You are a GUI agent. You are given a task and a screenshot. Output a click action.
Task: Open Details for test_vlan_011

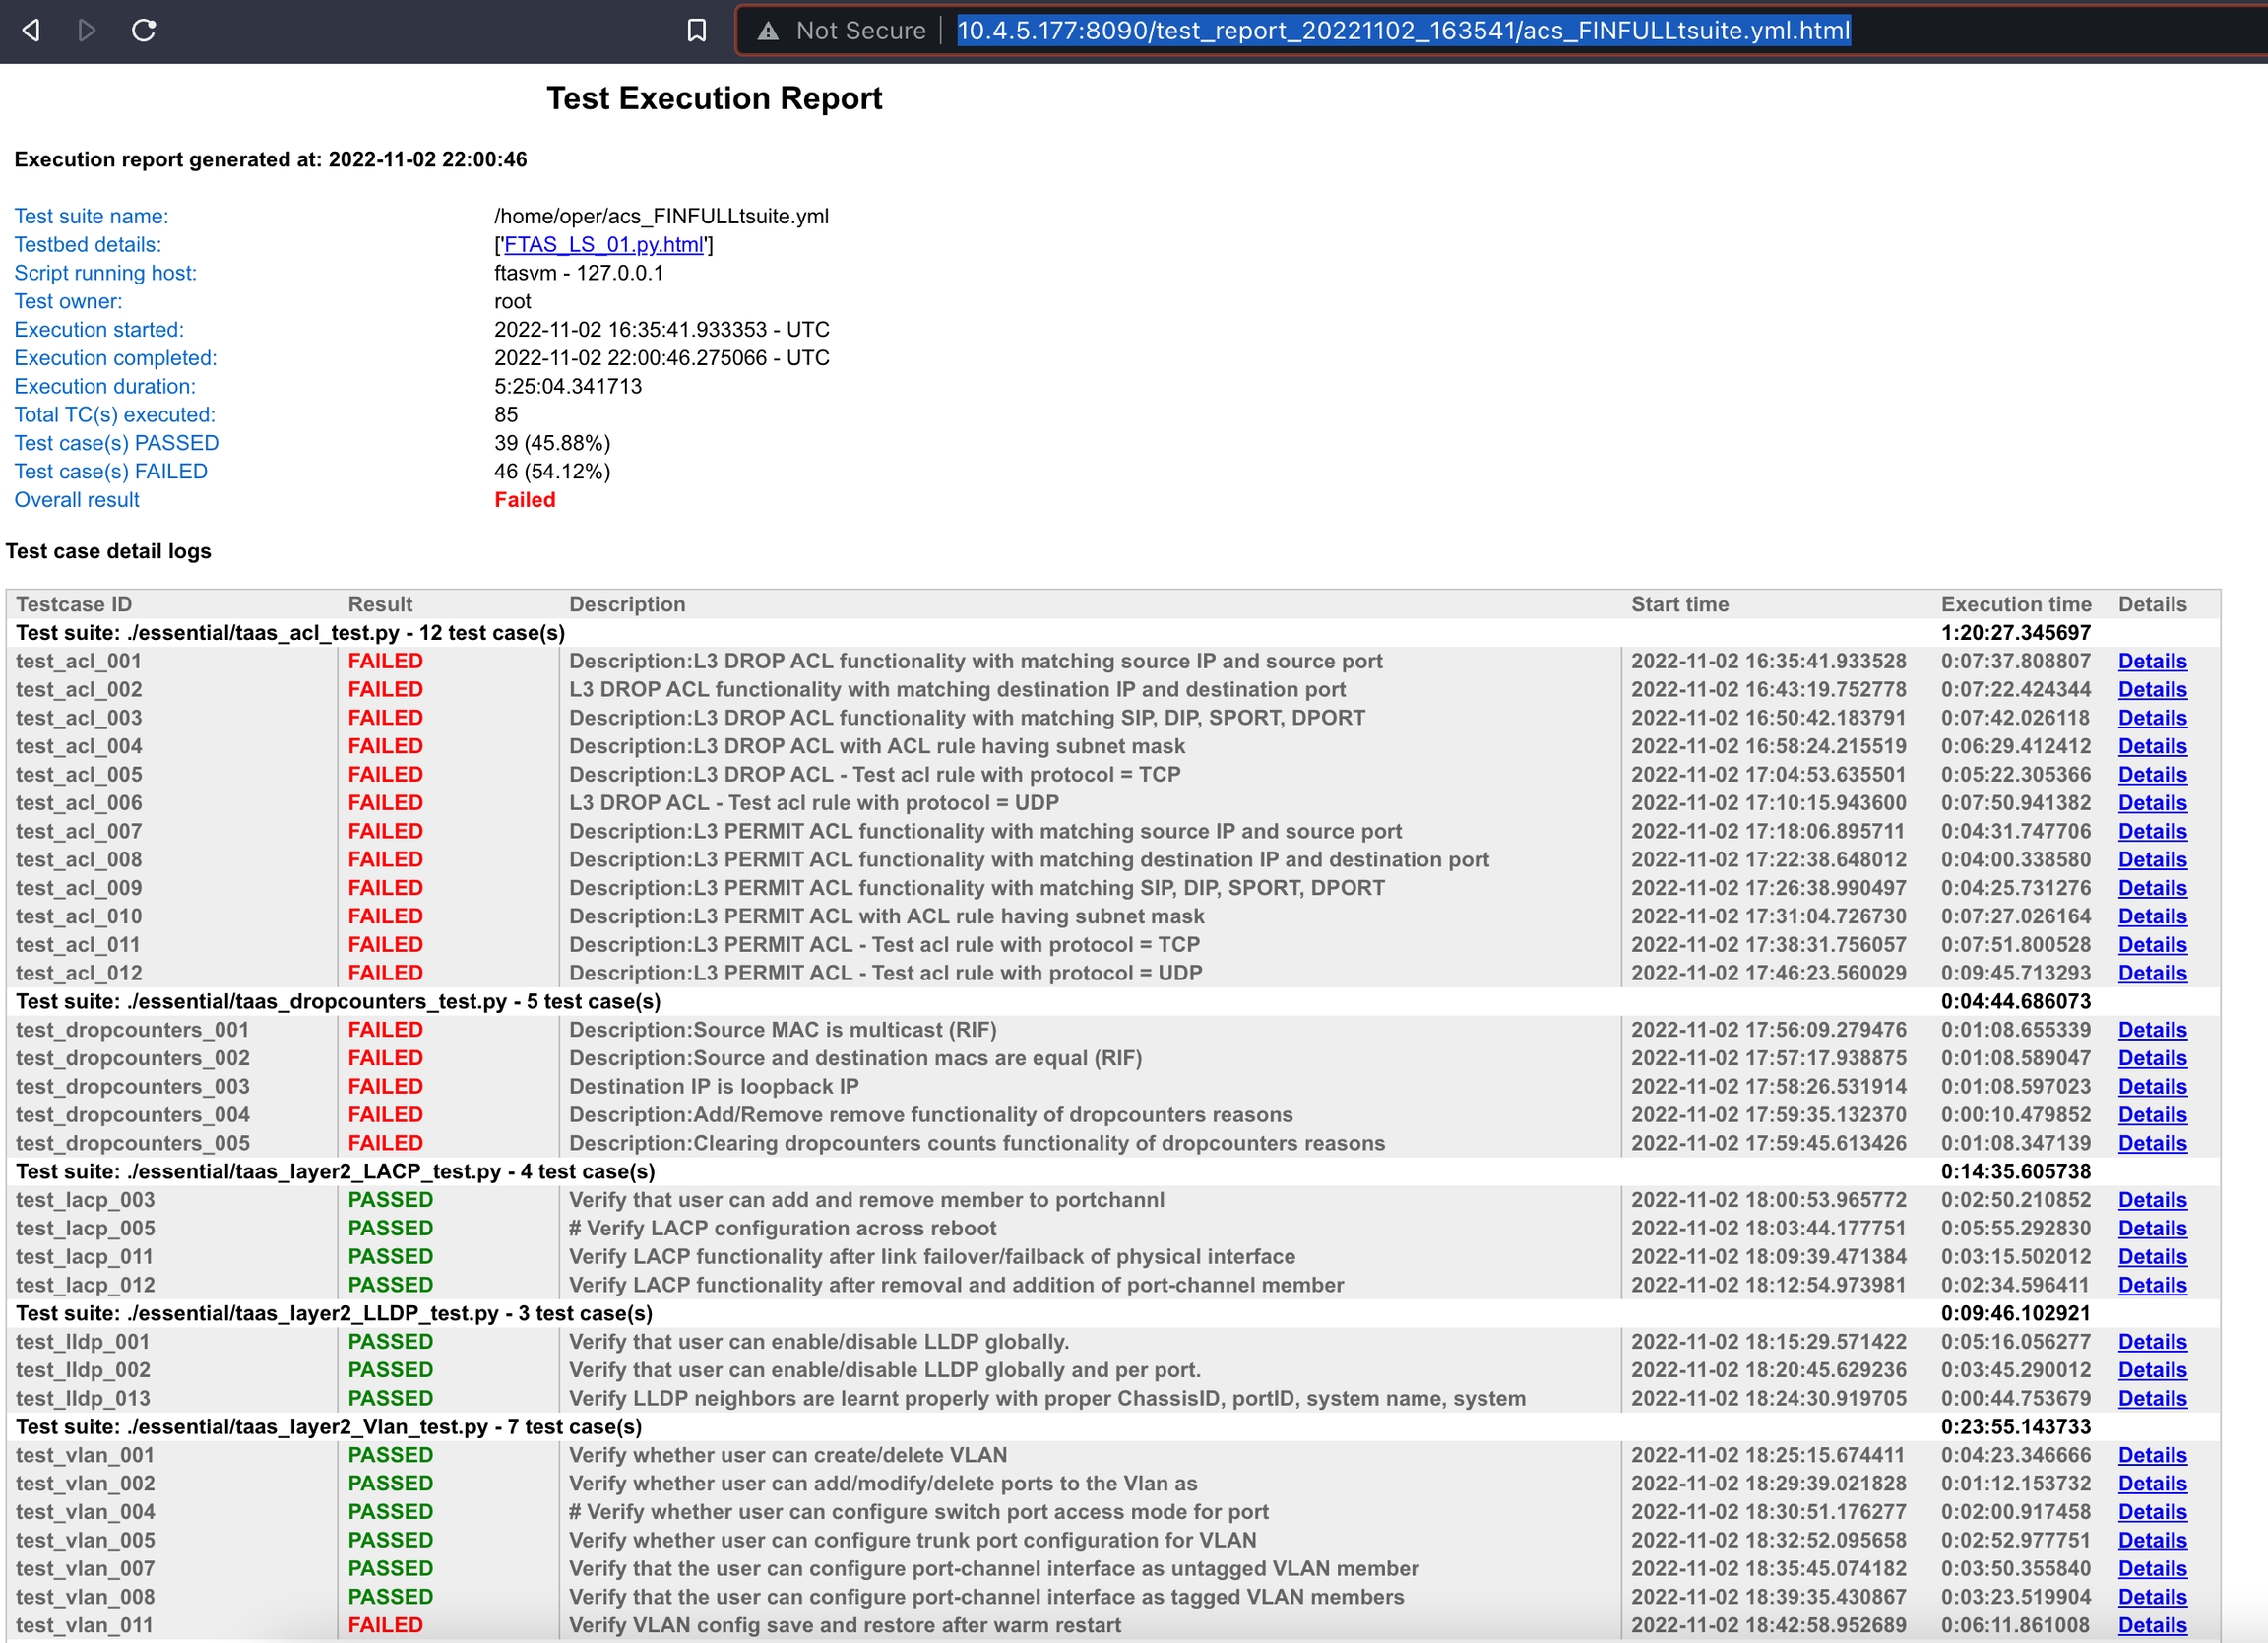click(2151, 1625)
